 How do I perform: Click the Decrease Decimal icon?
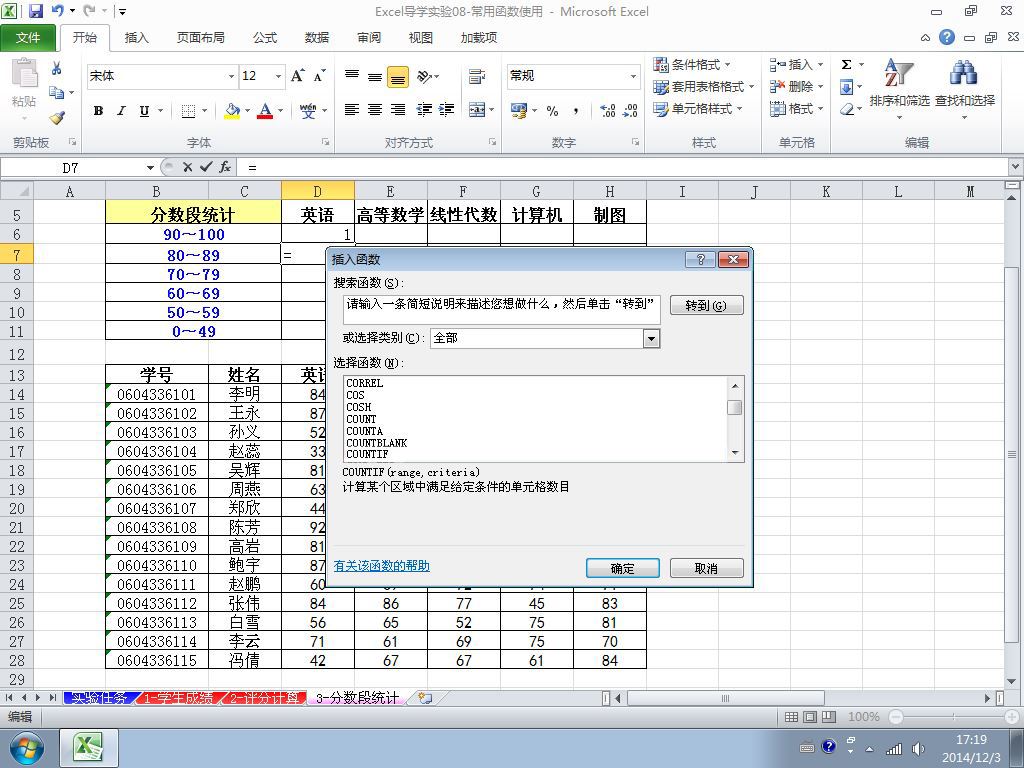coord(630,111)
